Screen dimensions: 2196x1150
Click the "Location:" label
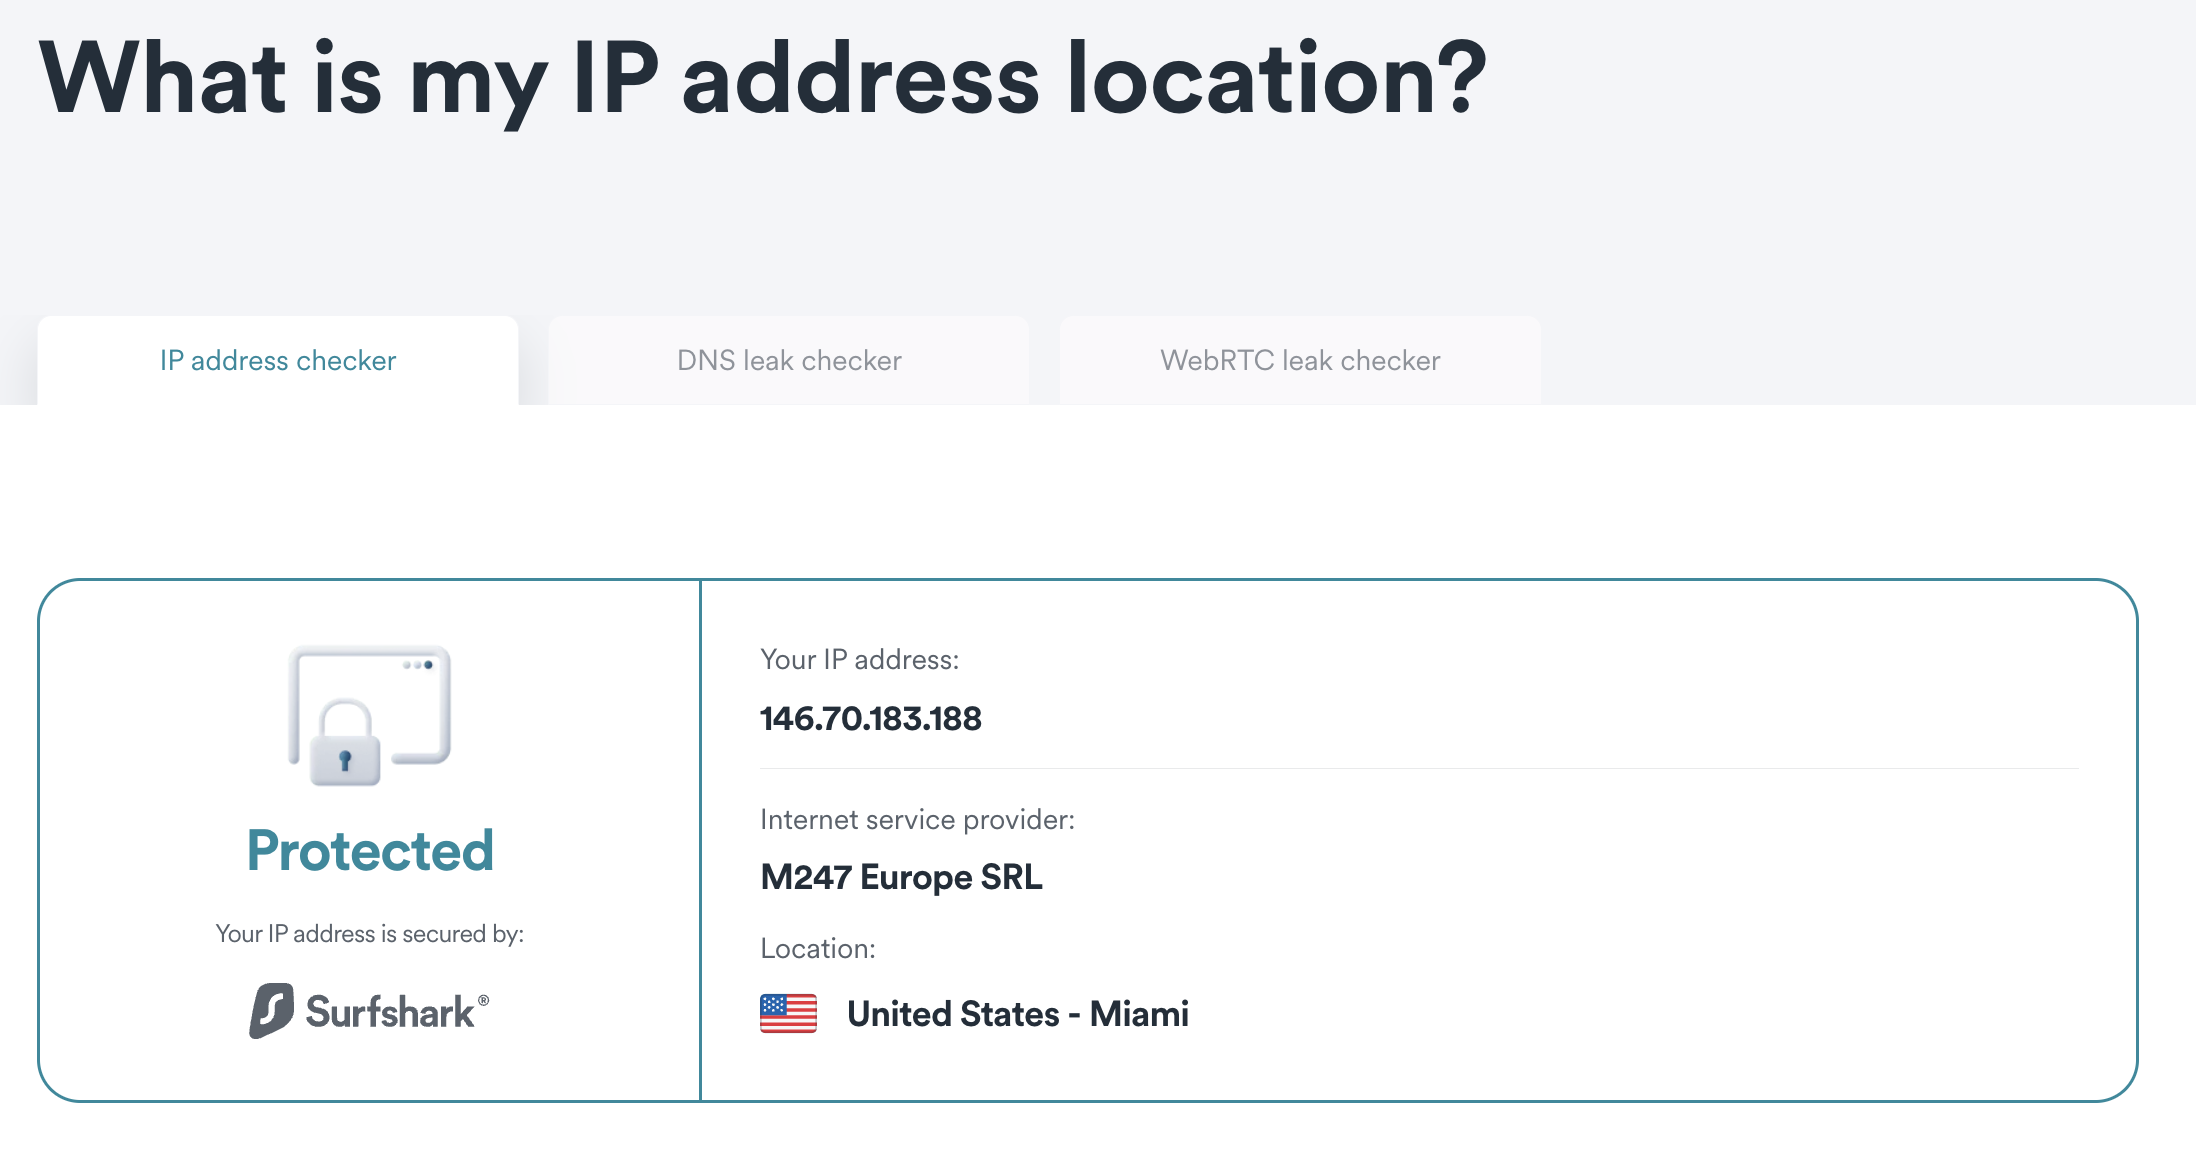[818, 949]
